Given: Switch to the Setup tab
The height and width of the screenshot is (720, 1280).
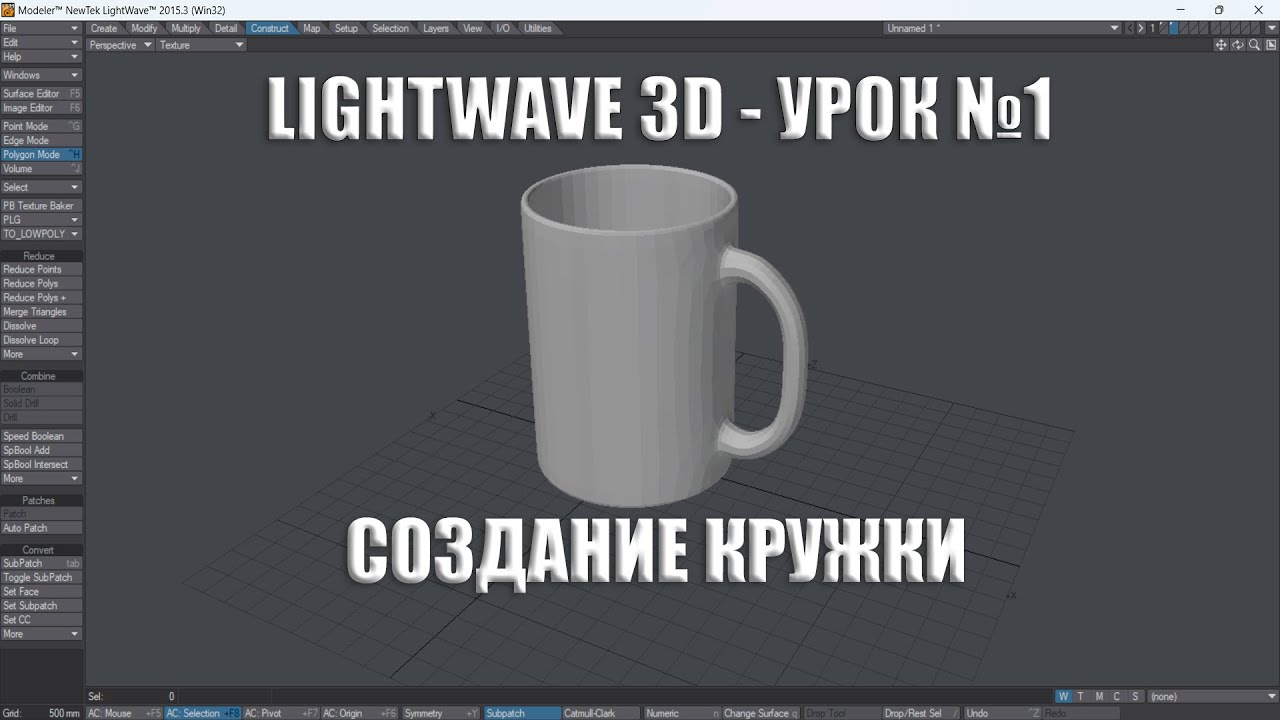Looking at the screenshot, I should point(346,28).
